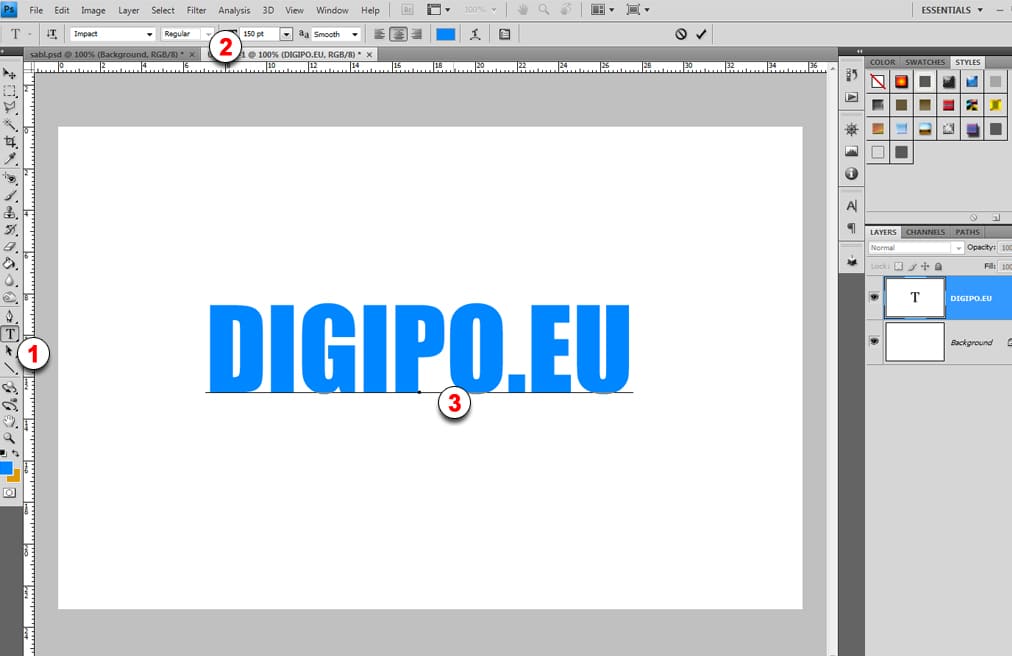Toggle visibility of the Background layer

point(875,341)
